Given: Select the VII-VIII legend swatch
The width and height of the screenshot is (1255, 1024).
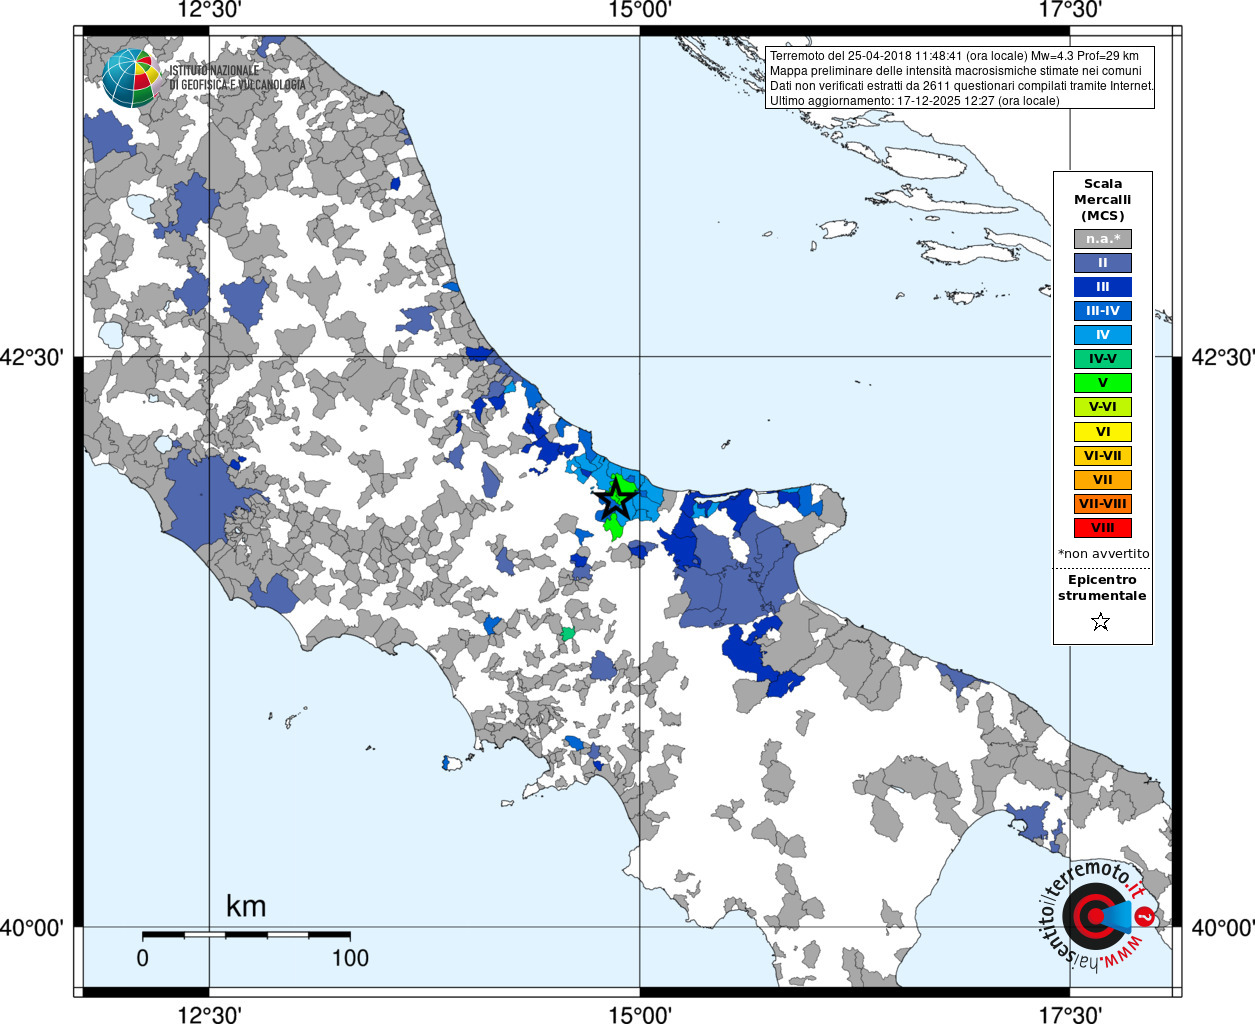Looking at the screenshot, I should click(x=1103, y=504).
